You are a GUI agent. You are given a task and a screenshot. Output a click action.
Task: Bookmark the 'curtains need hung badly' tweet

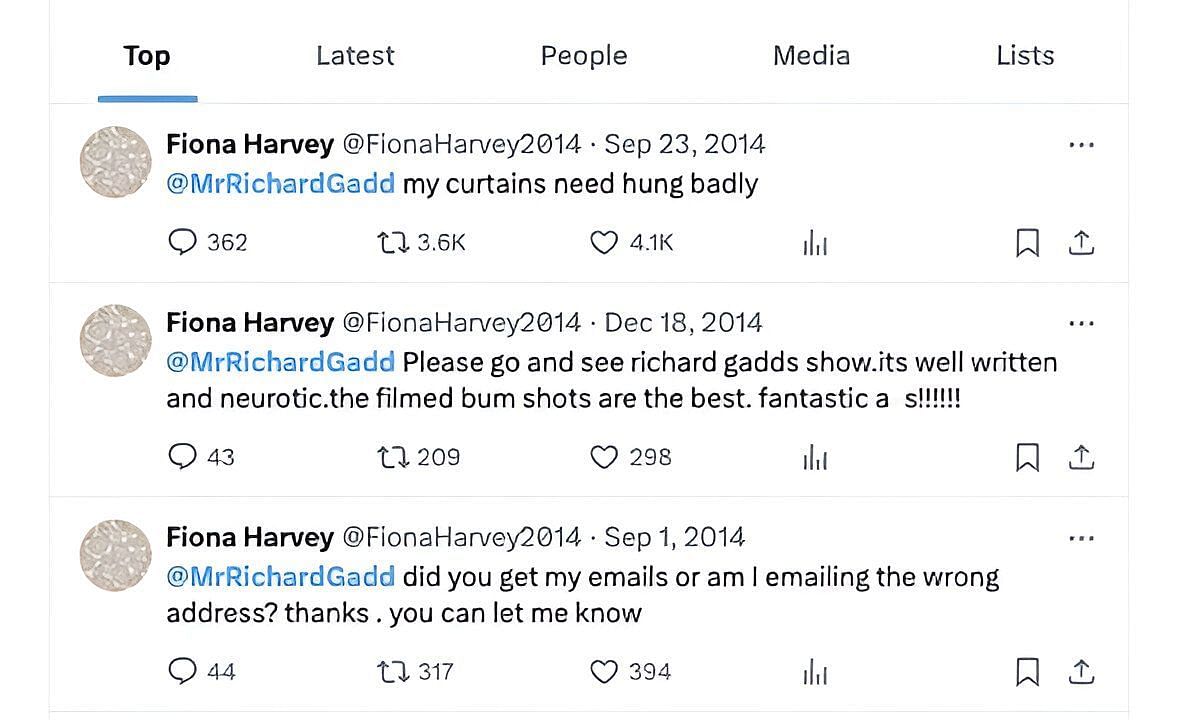(x=1027, y=243)
